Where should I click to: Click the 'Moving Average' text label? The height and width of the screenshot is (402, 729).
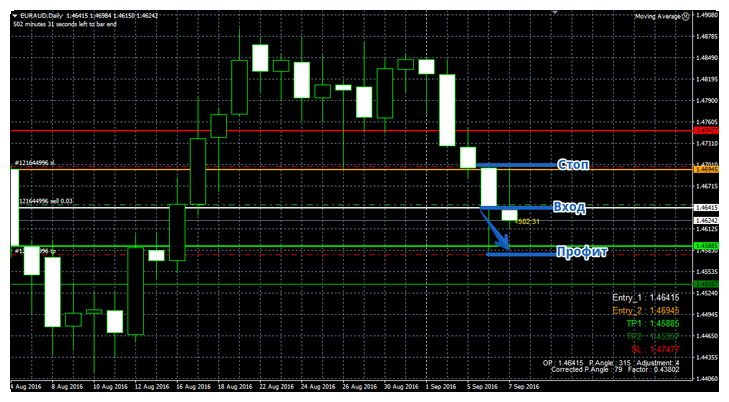click(x=658, y=16)
